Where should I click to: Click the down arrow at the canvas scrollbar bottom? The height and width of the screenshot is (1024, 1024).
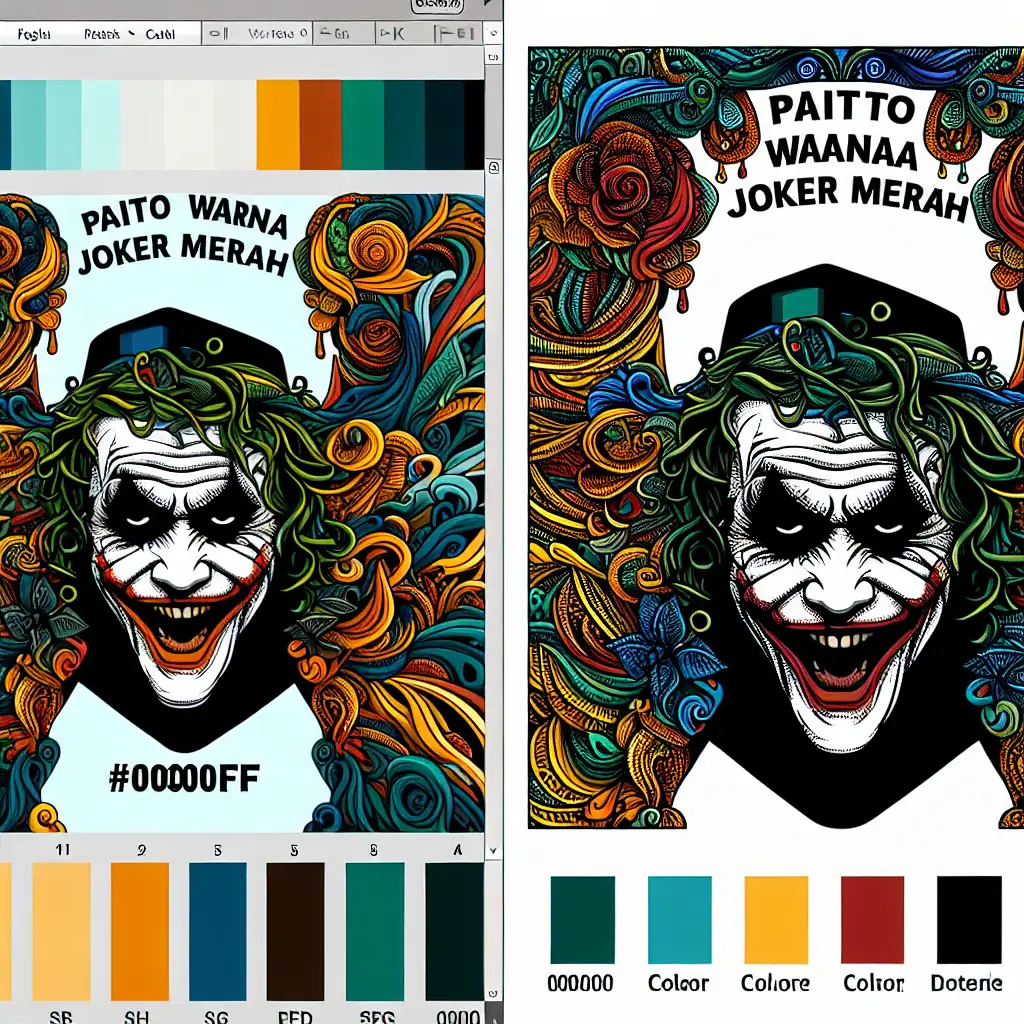click(493, 851)
